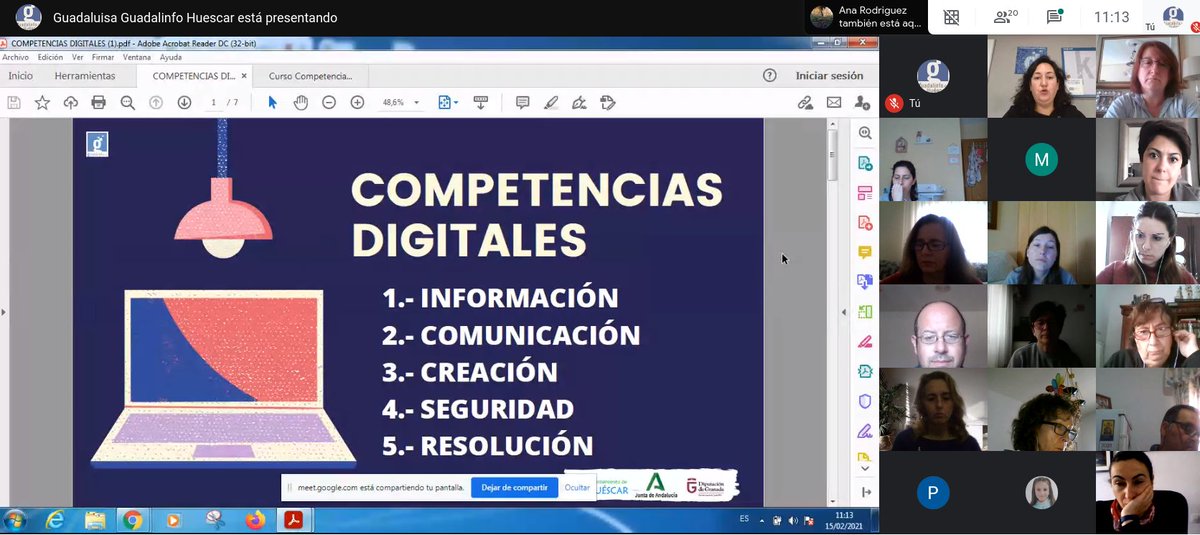
Task: Click the taskbar clock 11:13
Action: tap(845, 520)
